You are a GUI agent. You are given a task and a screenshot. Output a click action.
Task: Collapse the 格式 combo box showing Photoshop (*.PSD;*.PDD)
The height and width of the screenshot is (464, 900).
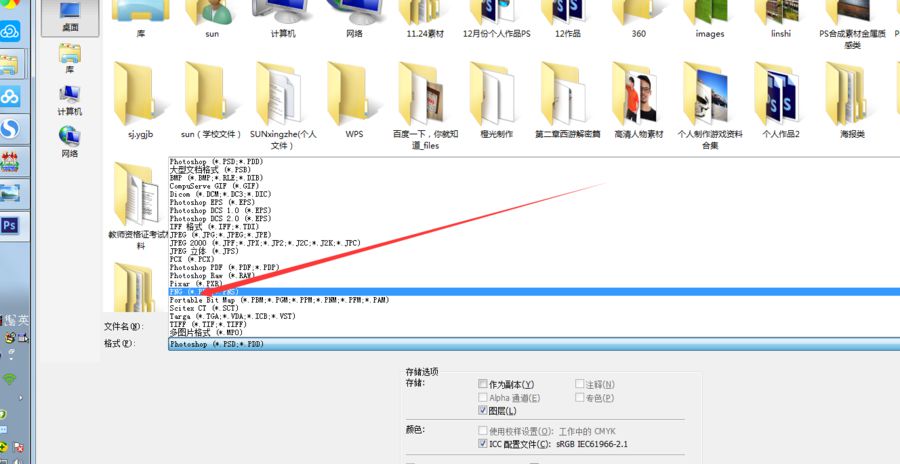[534, 344]
